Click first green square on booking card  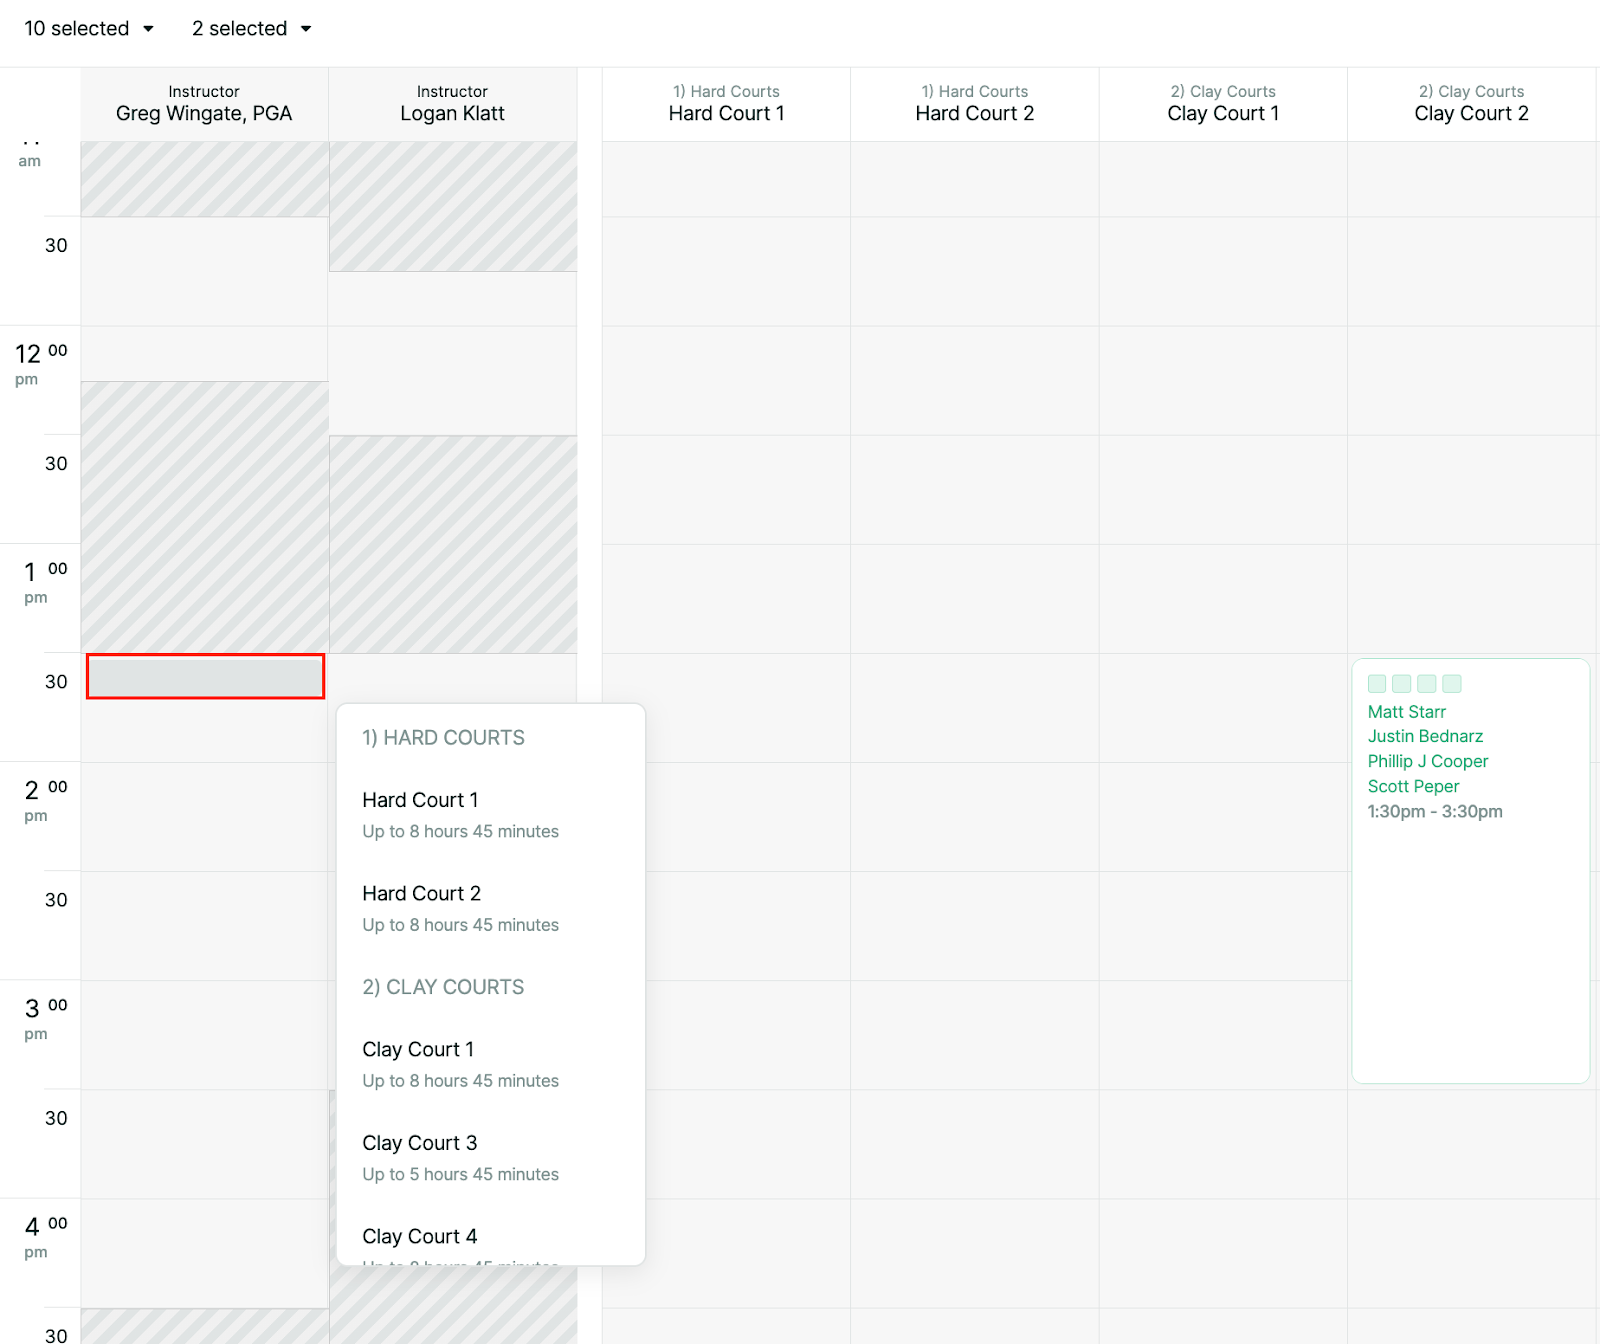click(x=1377, y=684)
